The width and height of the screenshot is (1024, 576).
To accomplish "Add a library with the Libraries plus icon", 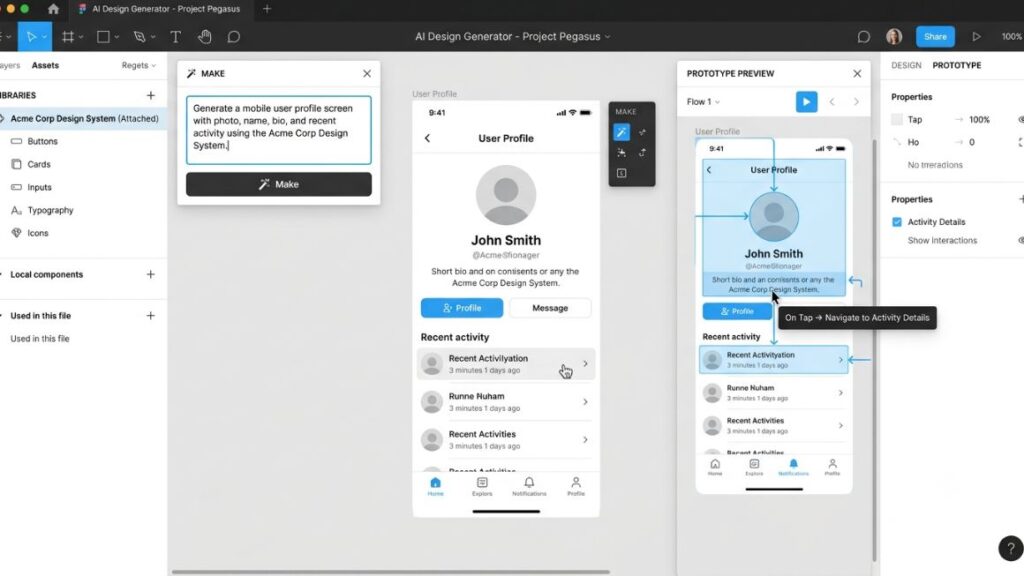I will click(x=151, y=95).
